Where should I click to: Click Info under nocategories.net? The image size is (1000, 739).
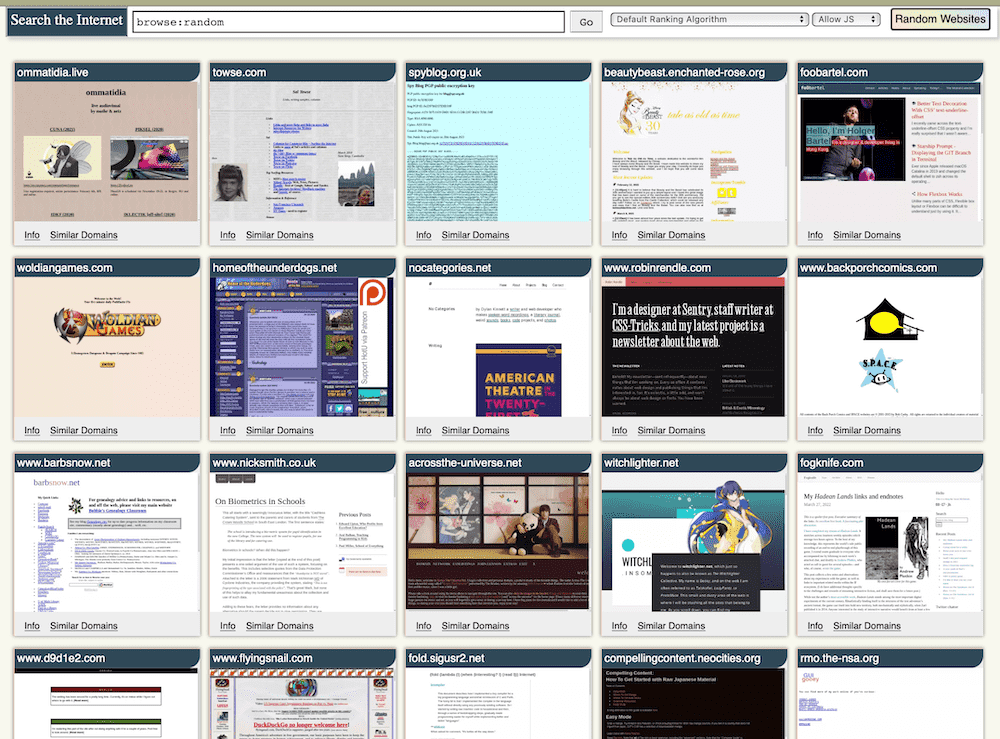pyautogui.click(x=423, y=430)
